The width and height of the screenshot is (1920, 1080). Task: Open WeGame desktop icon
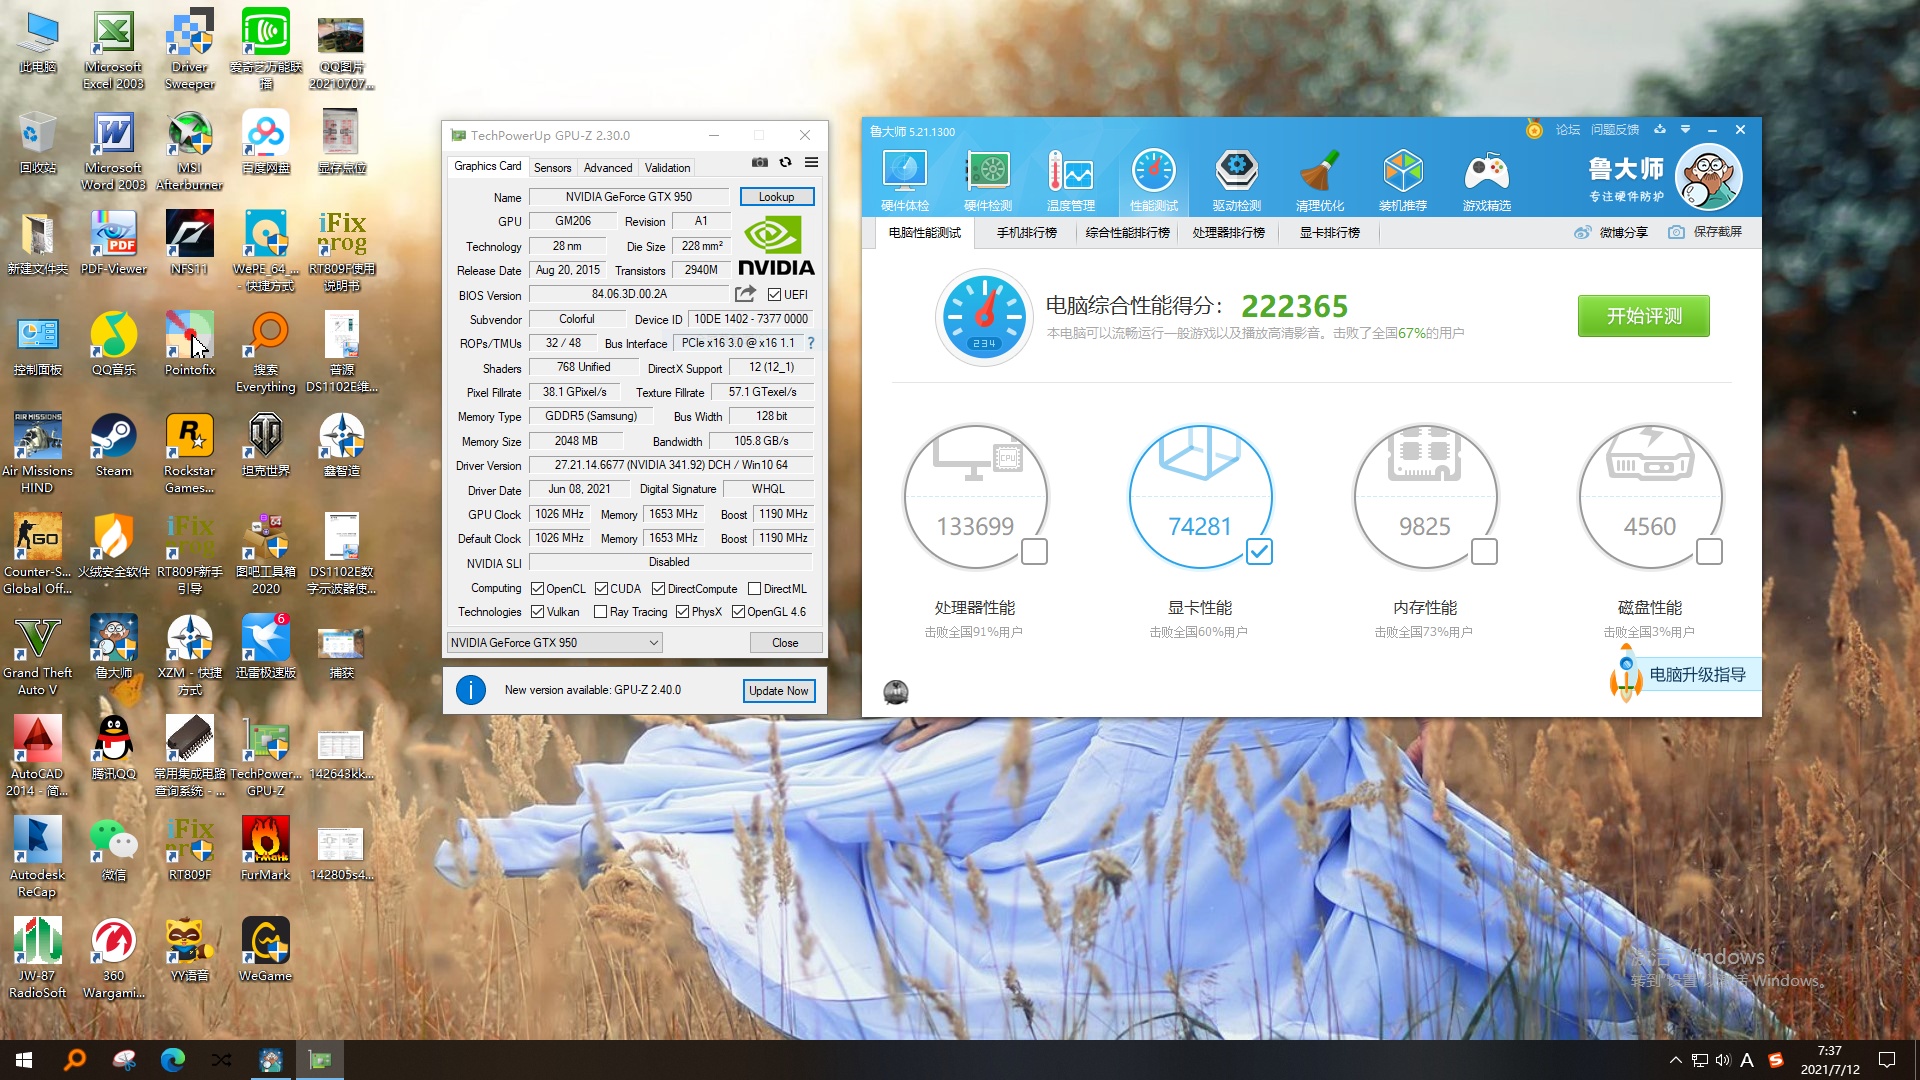pos(265,950)
